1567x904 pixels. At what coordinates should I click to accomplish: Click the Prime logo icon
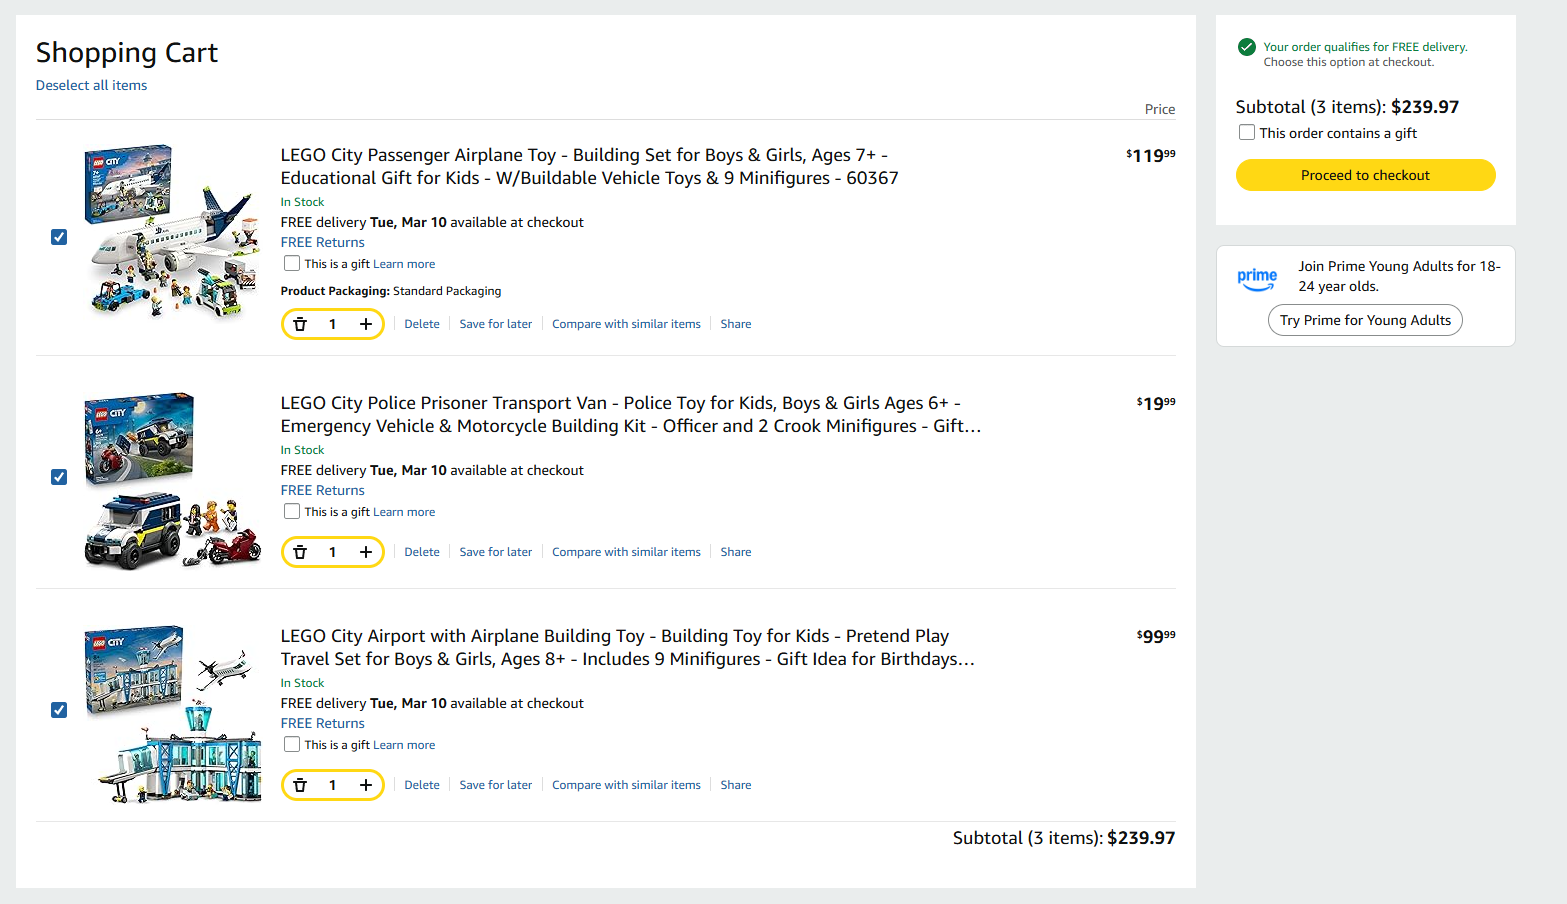(x=1257, y=278)
